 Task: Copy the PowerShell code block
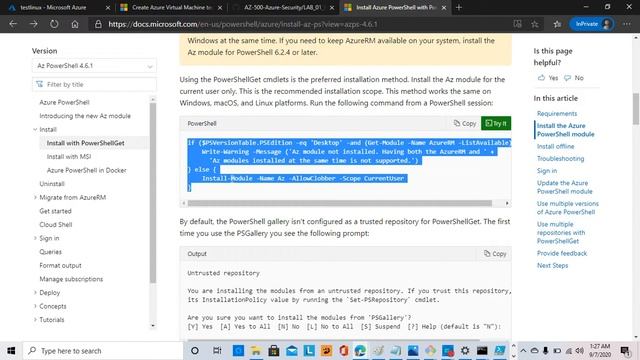(464, 123)
